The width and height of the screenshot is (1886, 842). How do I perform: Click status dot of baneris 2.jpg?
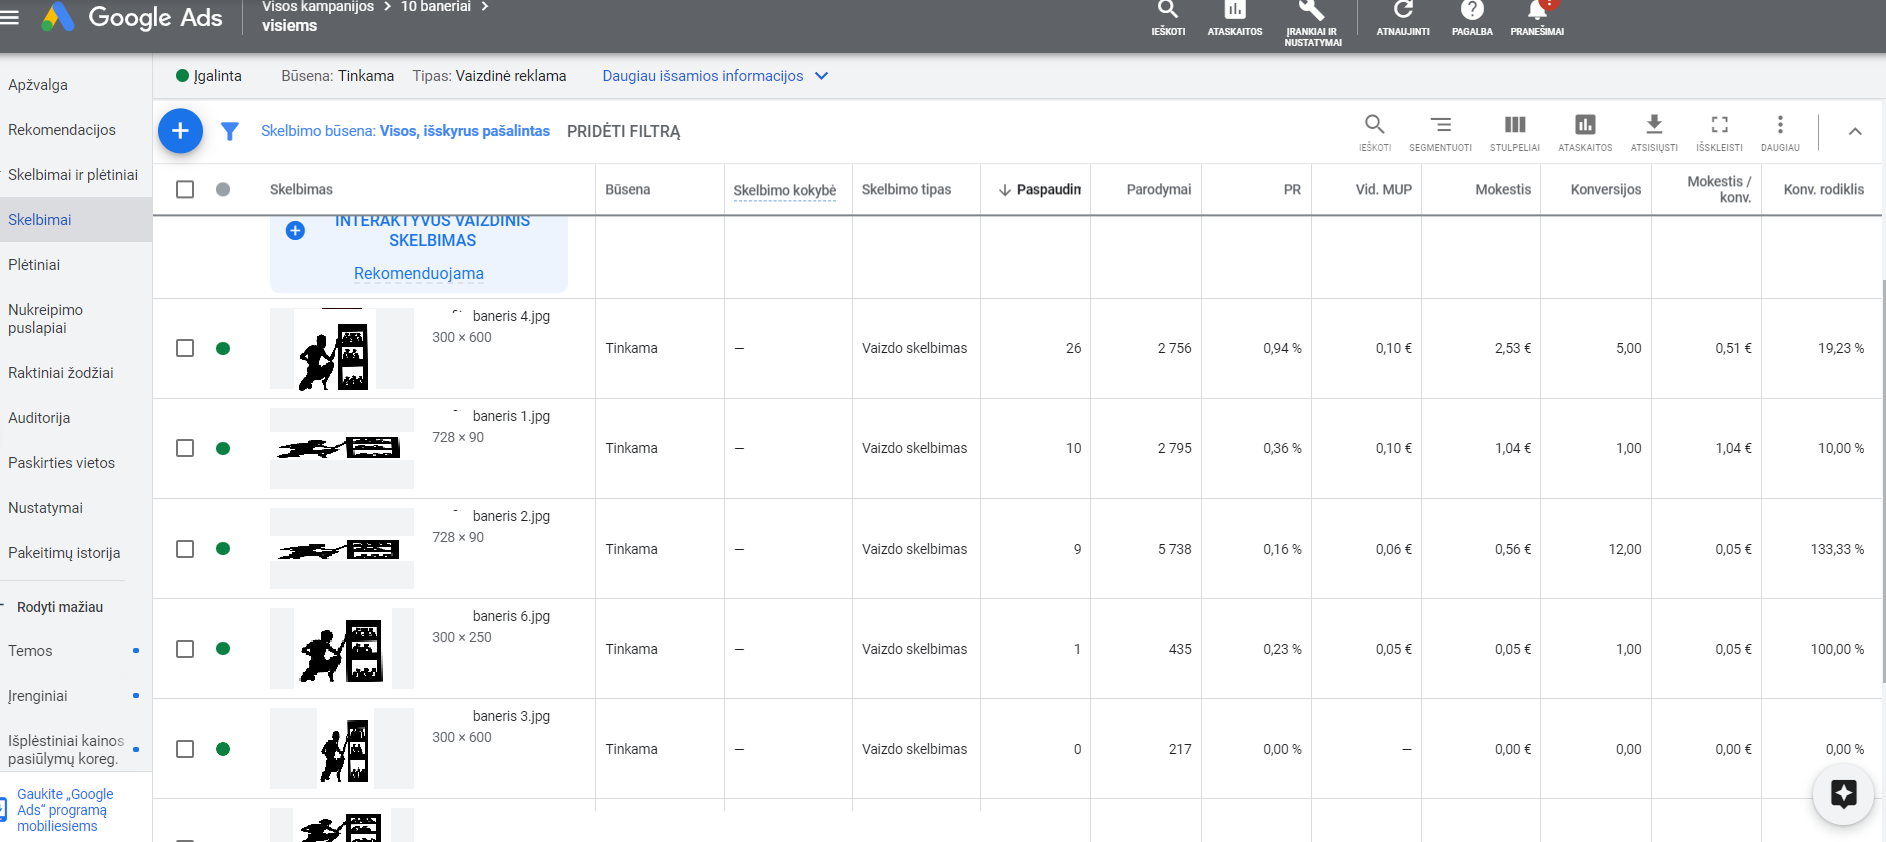223,548
